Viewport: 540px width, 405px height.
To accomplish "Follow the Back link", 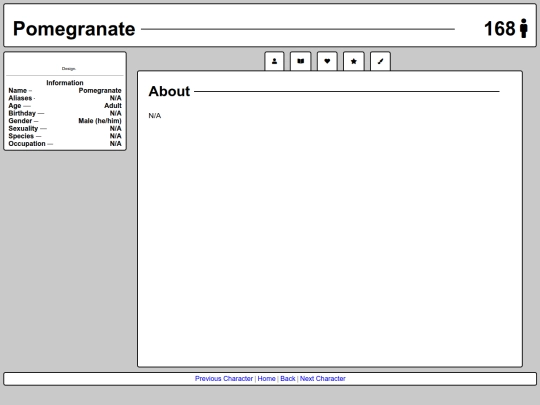I will [x=288, y=378].
